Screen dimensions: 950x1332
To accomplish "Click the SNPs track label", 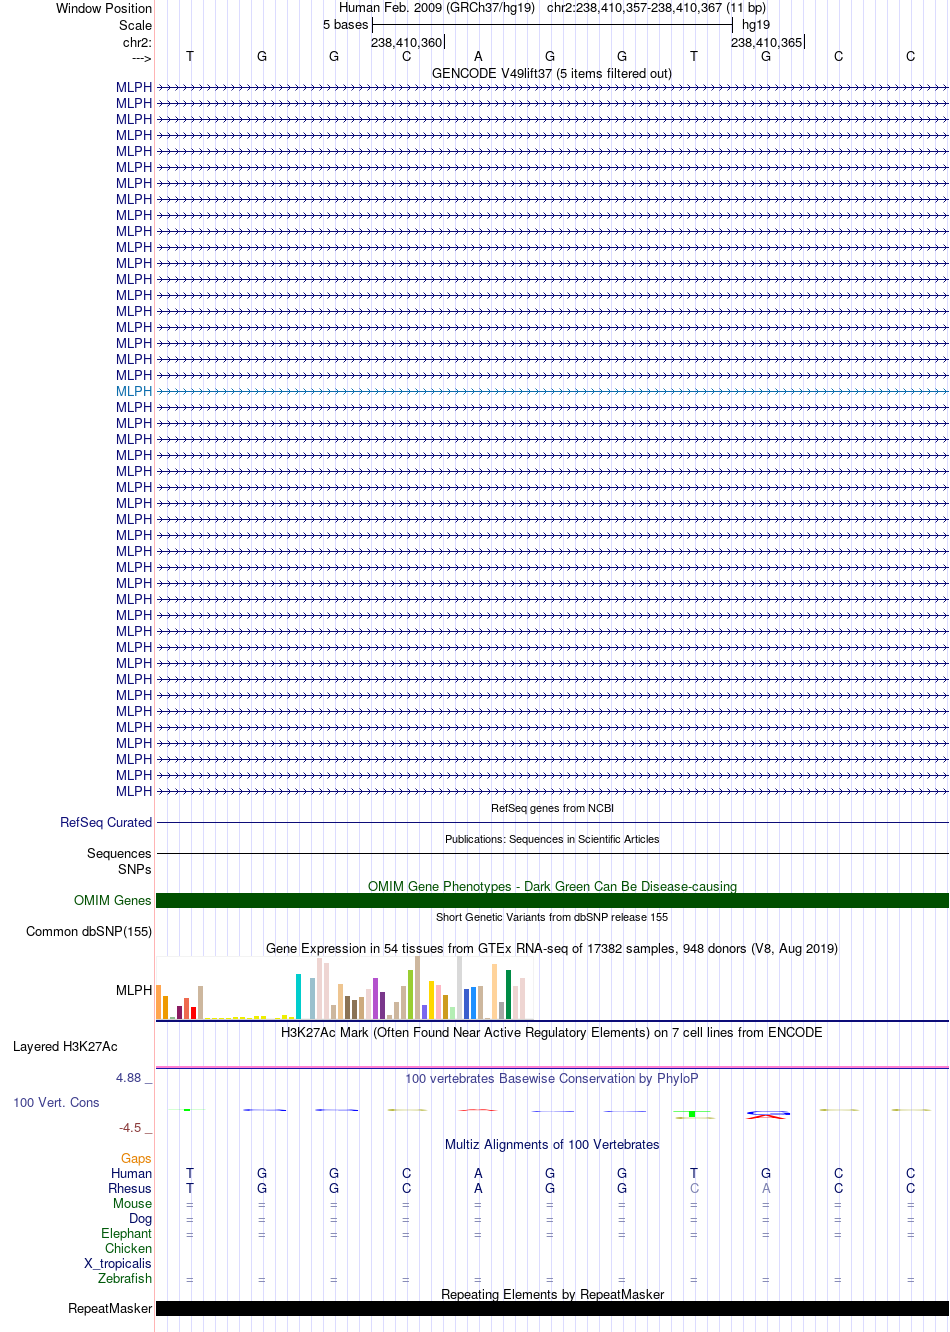I will click(135, 870).
